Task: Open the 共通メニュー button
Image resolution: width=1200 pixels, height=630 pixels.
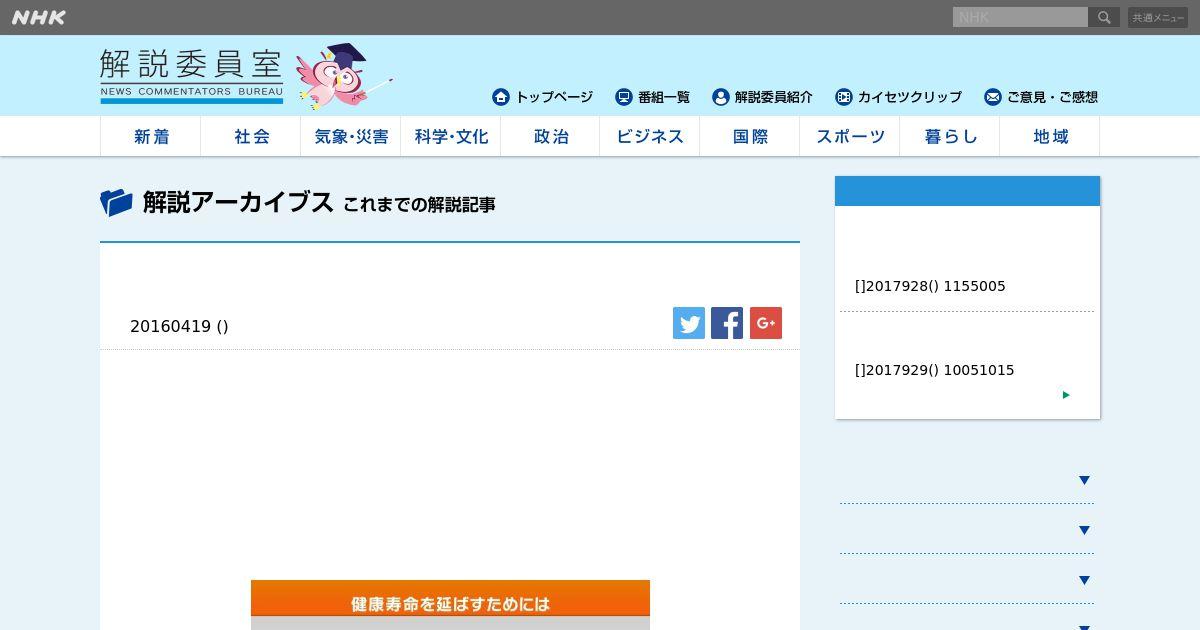Action: tap(1158, 17)
